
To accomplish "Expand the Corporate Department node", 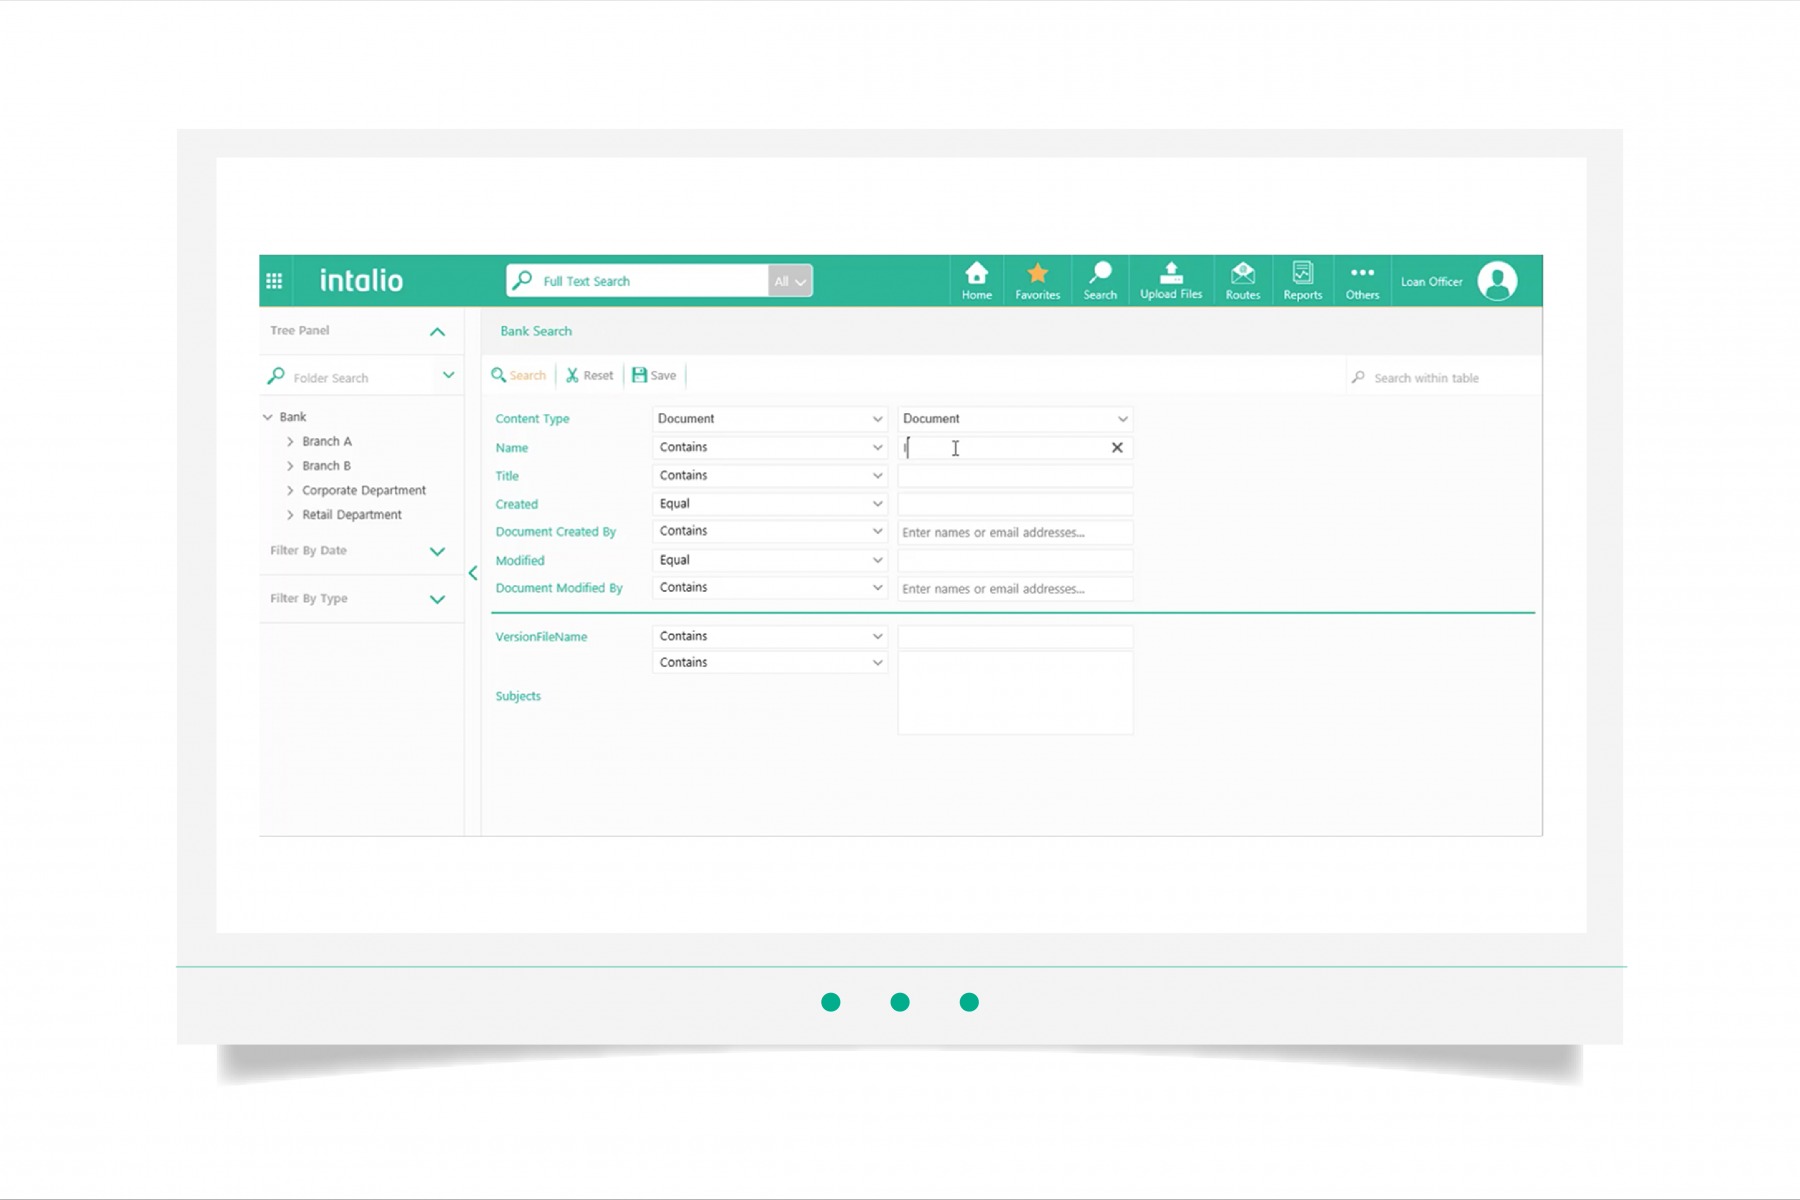I will pyautogui.click(x=290, y=490).
